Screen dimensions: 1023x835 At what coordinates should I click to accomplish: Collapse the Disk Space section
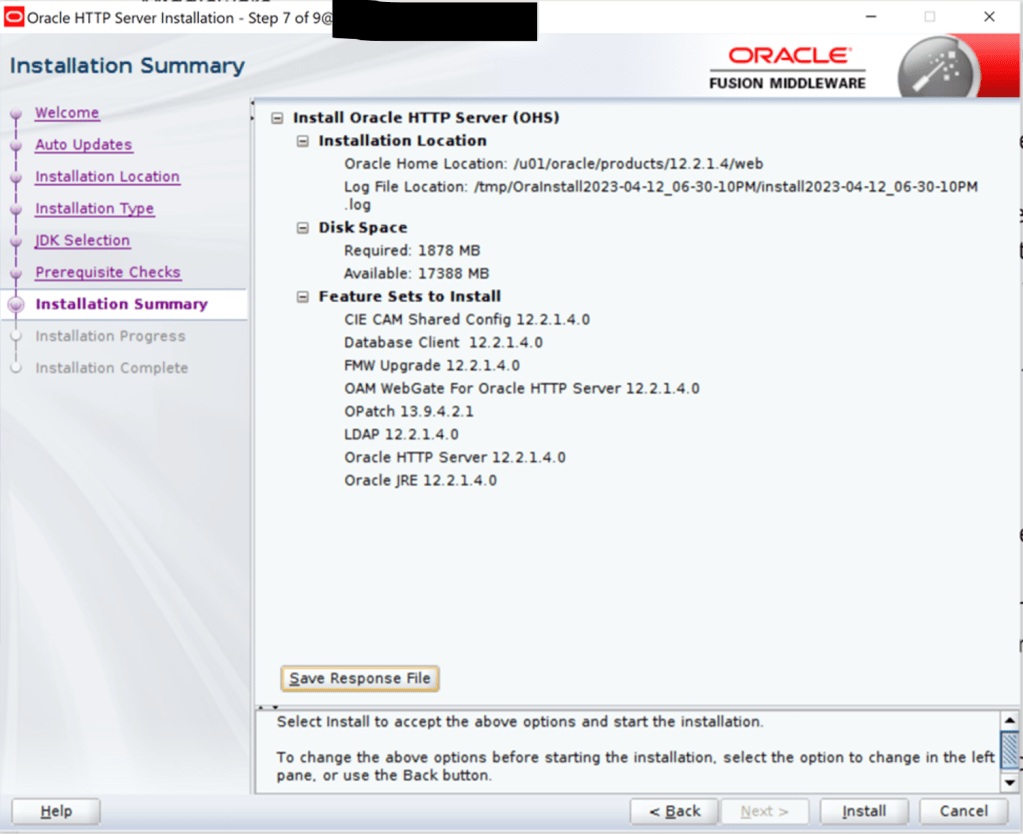click(x=303, y=228)
